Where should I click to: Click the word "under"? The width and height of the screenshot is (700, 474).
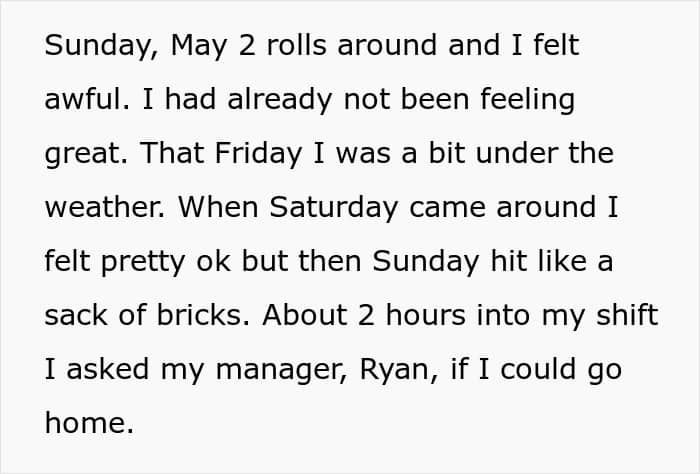click(x=516, y=153)
